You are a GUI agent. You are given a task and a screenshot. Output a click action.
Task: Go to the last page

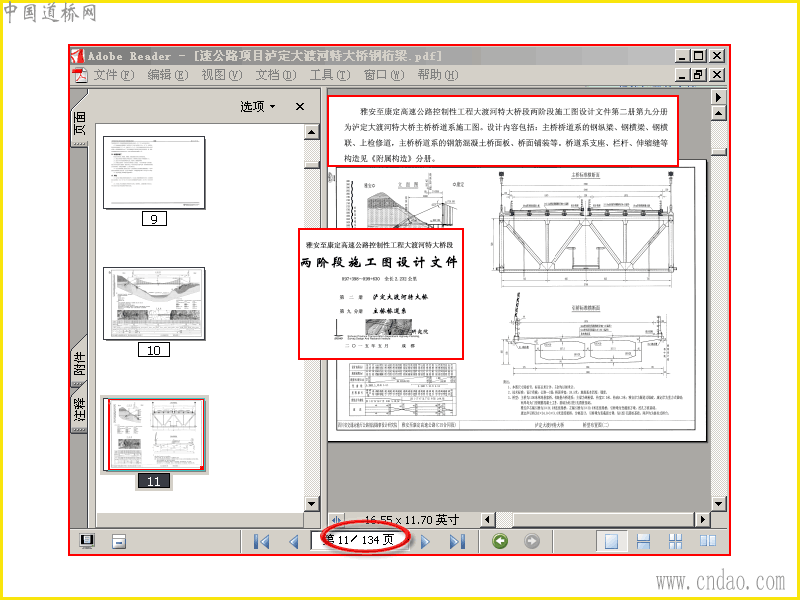457,541
